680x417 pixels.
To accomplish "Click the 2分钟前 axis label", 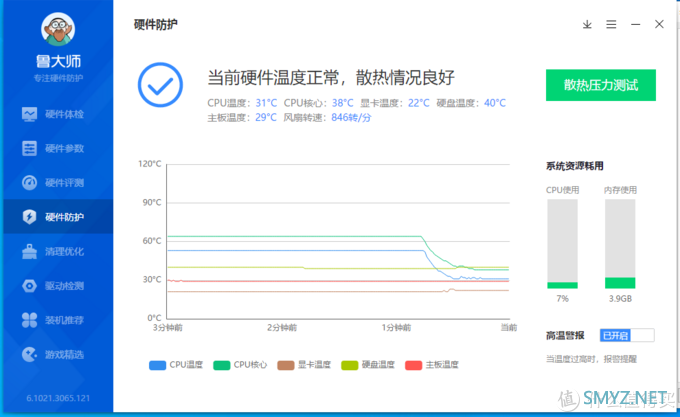I will [282, 327].
